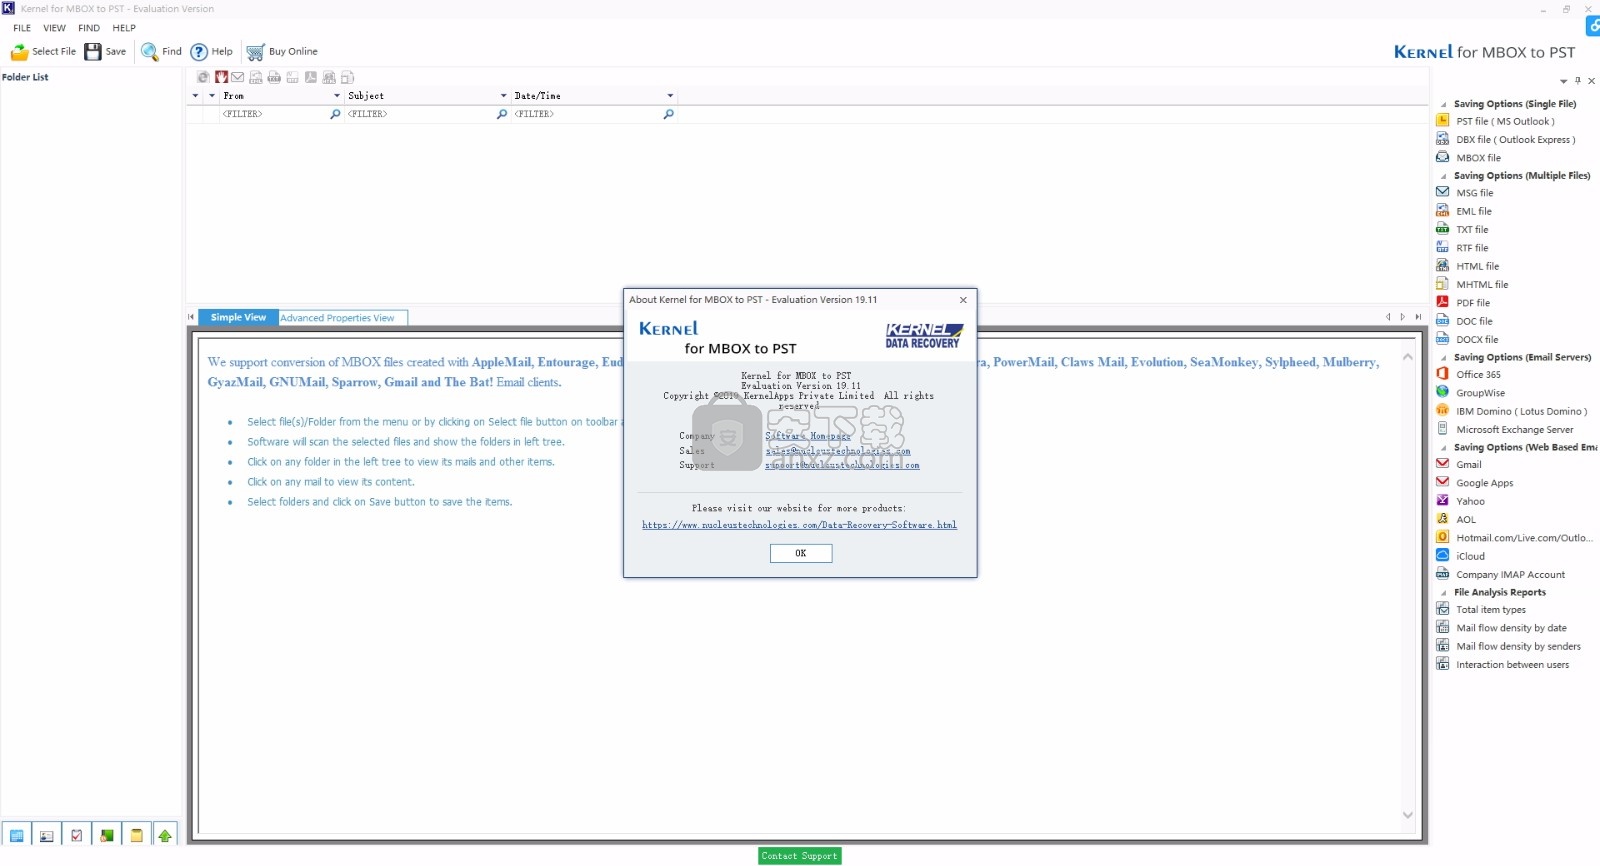This screenshot has width=1600, height=866.
Task: Open the calendar view in Folder List footer
Action: 17,836
